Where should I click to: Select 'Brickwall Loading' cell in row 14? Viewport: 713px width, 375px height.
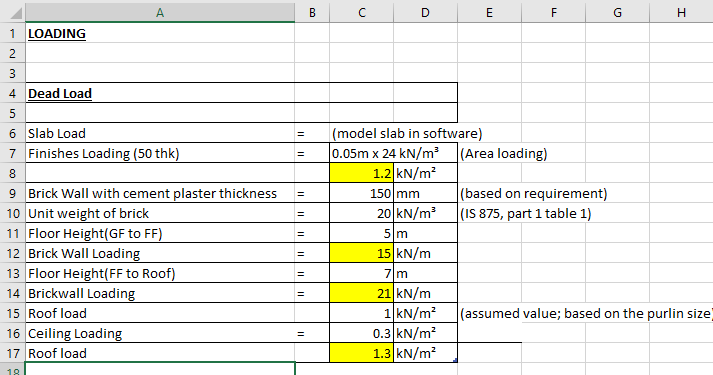pyautogui.click(x=160, y=293)
